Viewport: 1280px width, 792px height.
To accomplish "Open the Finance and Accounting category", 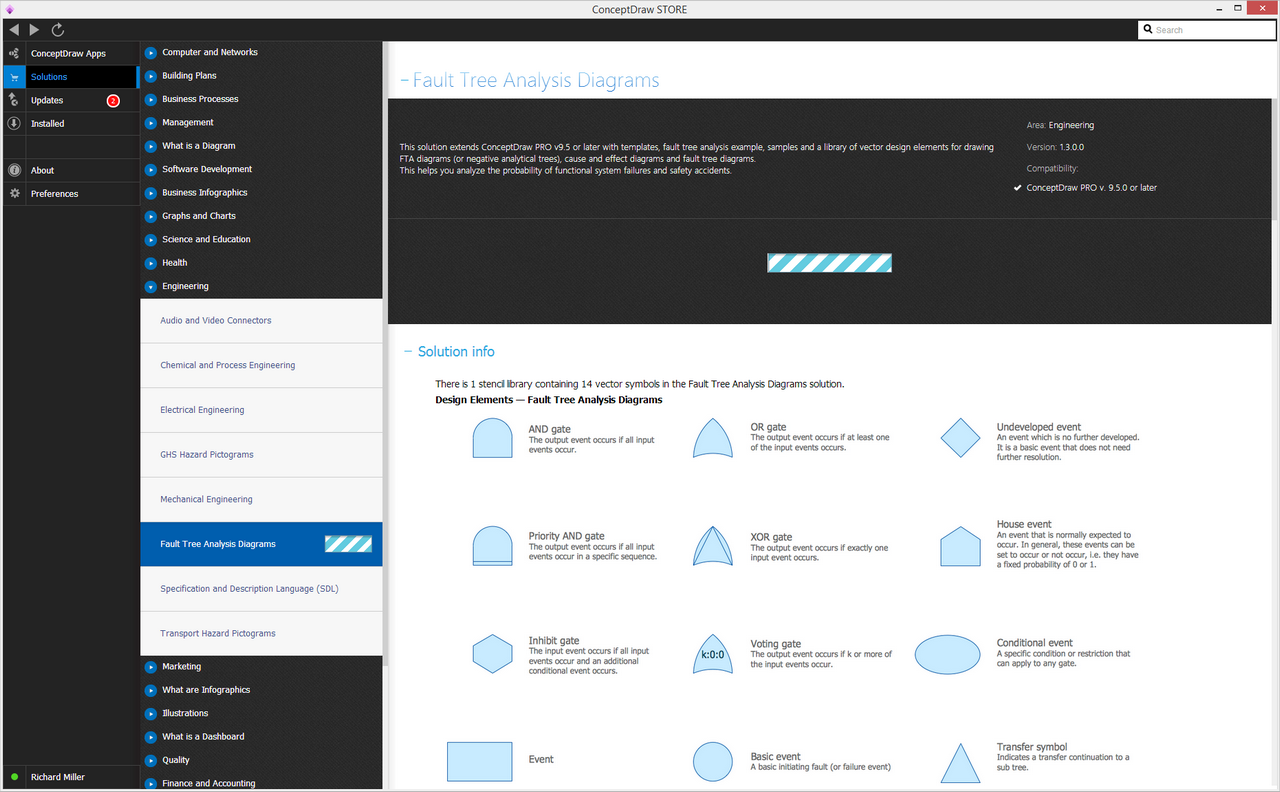I will (209, 783).
